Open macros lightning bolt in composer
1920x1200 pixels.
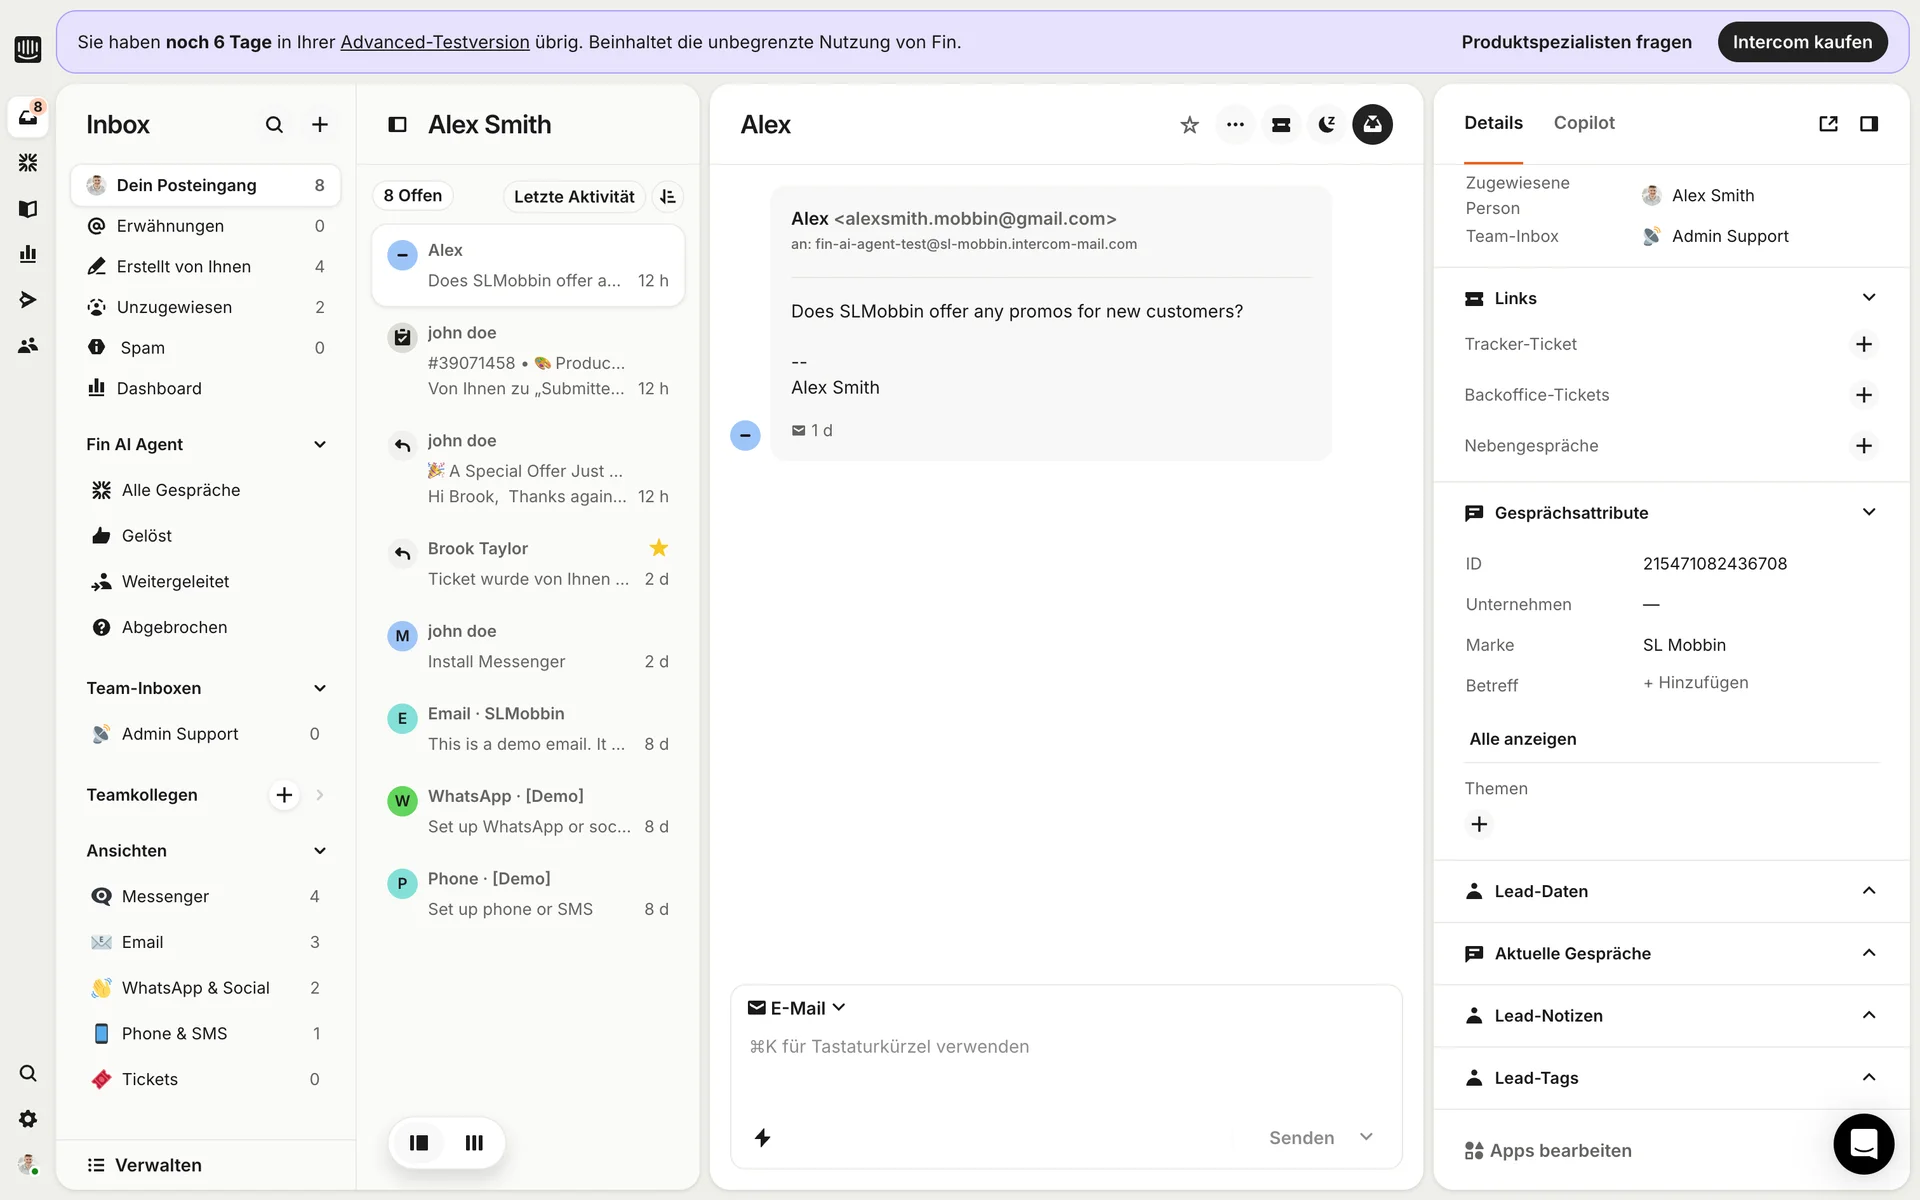click(x=762, y=1137)
